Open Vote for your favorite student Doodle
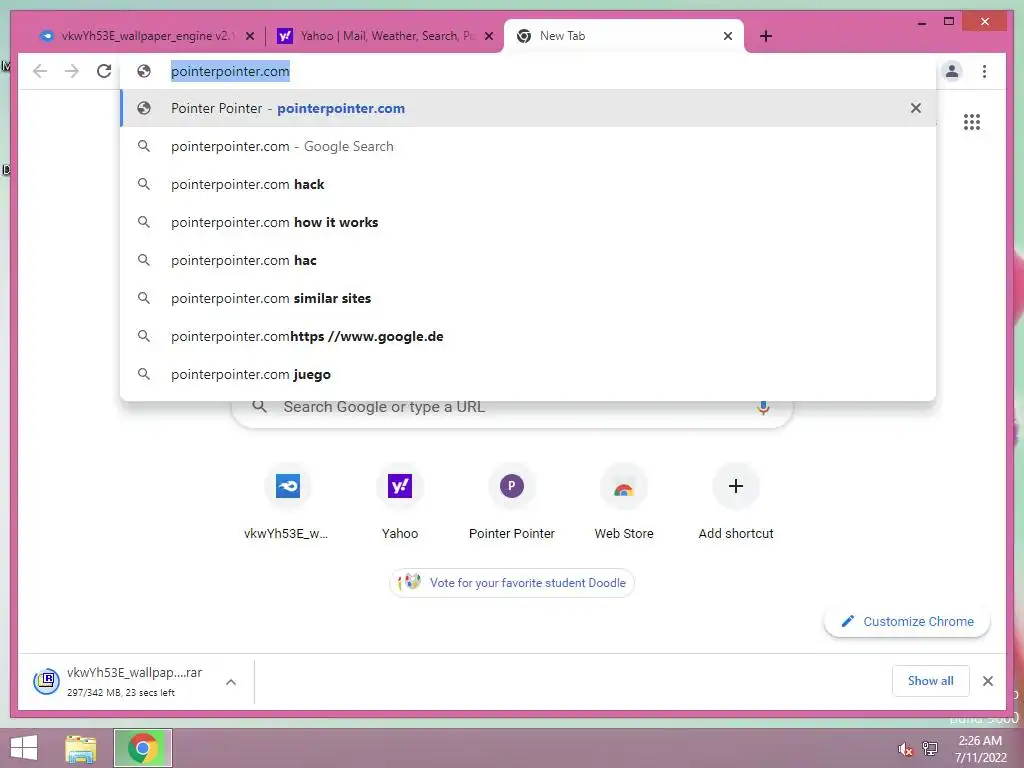This screenshot has width=1024, height=768. (512, 583)
